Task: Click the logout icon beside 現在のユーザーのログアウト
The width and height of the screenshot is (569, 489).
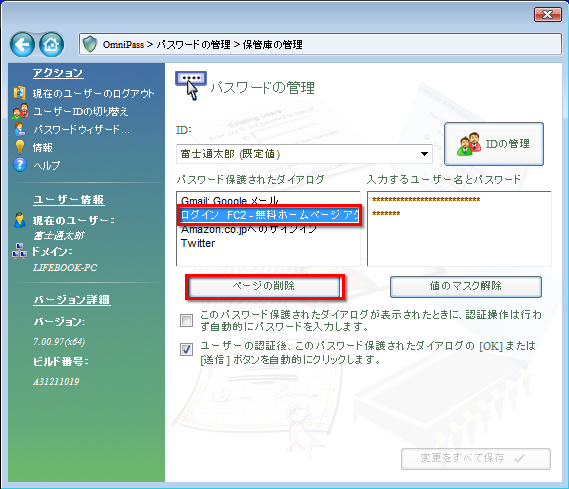Action: (20, 93)
